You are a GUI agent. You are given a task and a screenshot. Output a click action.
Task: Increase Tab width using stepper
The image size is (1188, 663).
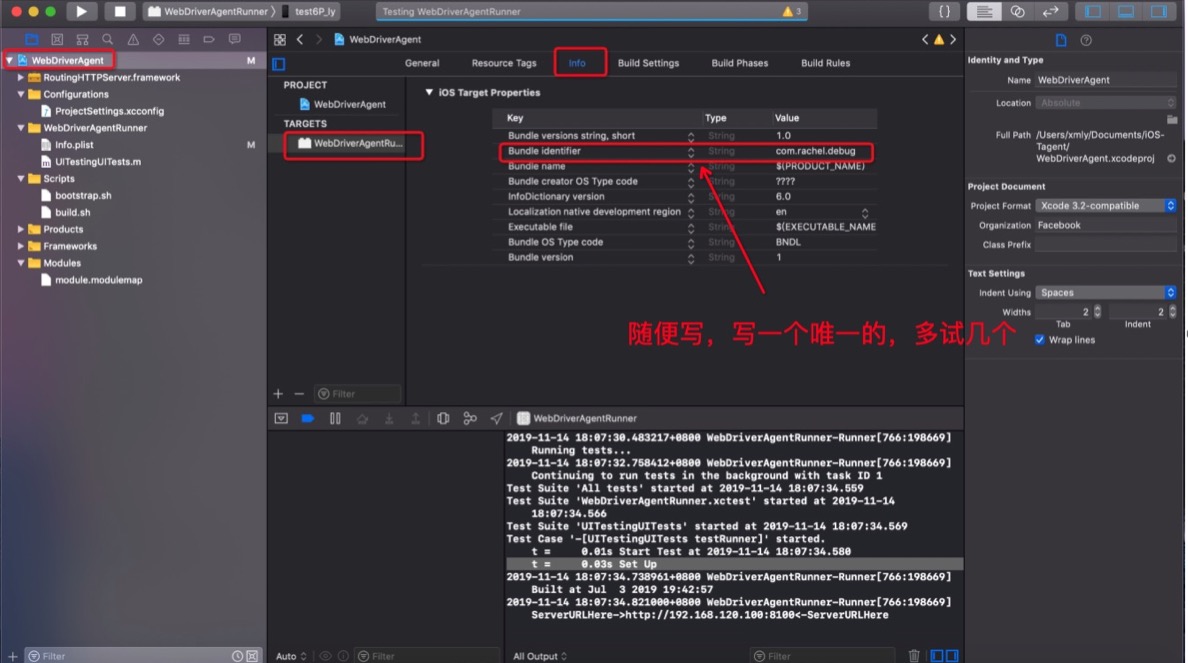pyautogui.click(x=1097, y=309)
